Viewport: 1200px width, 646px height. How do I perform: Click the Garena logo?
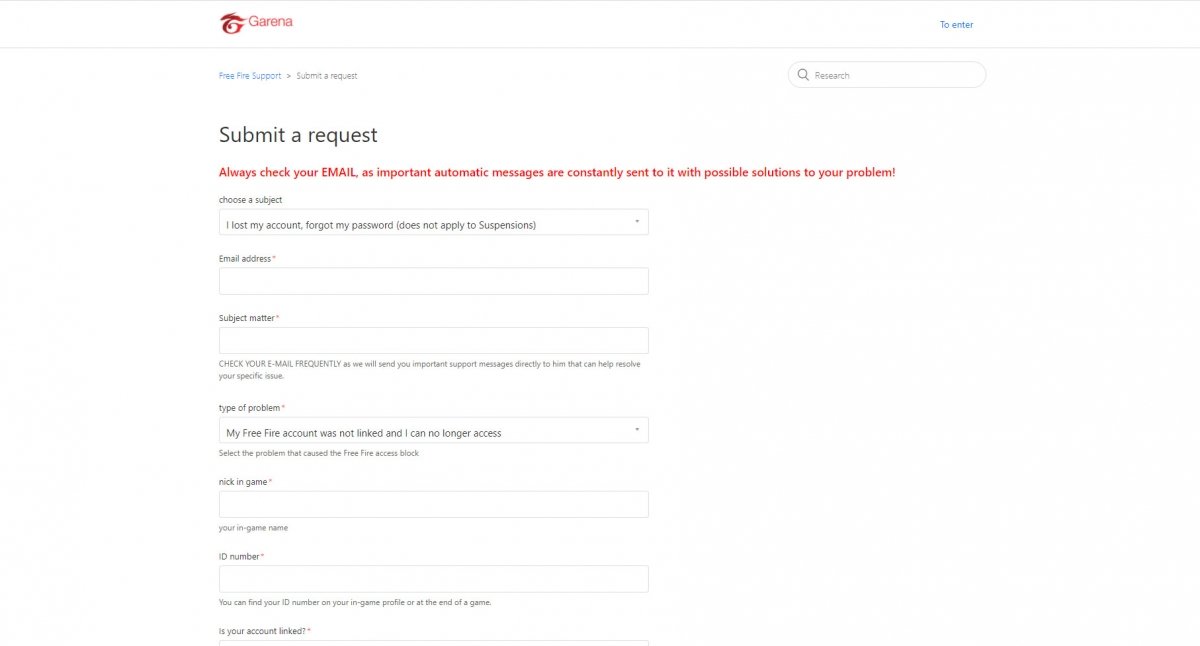click(x=256, y=23)
